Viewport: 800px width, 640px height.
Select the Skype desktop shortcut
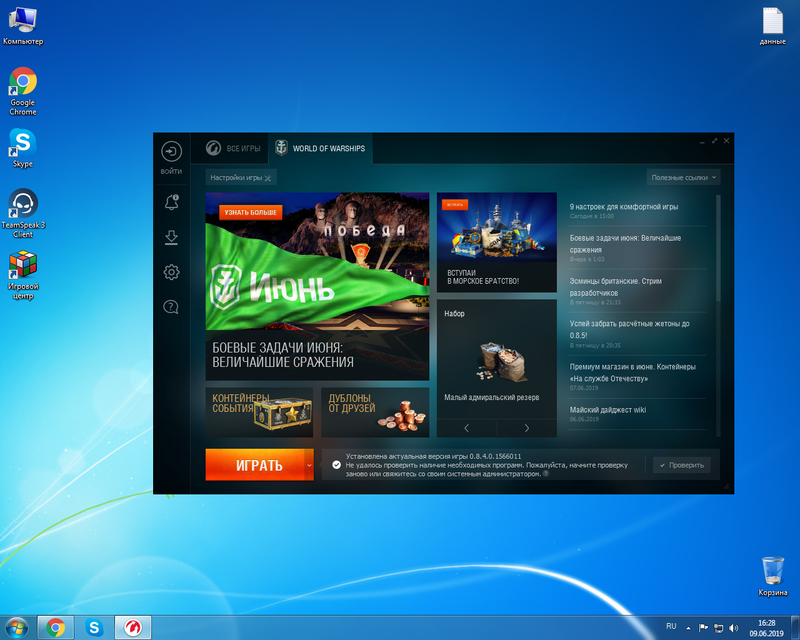point(23,148)
